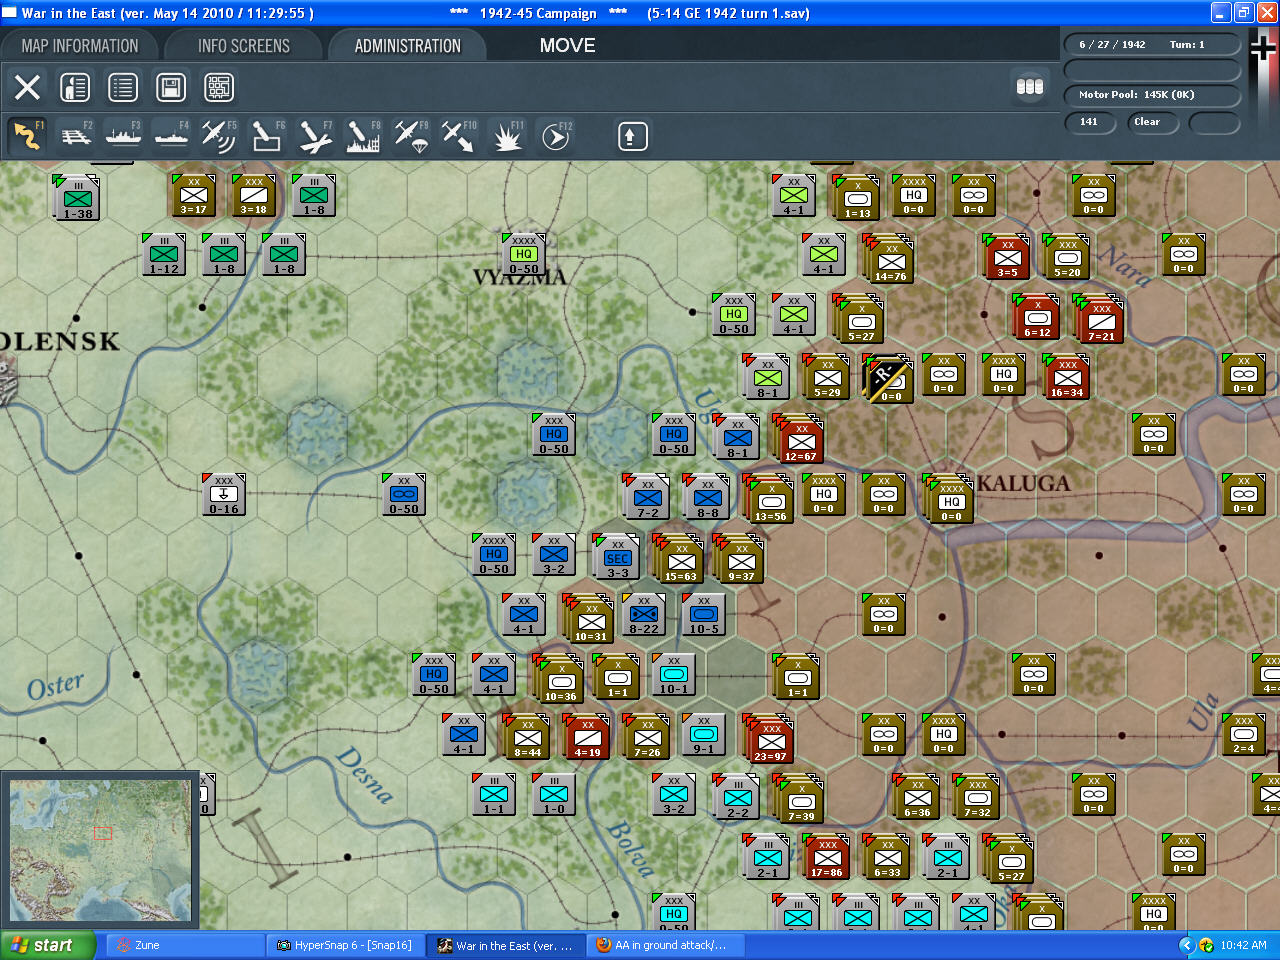Open the brick-pattern preferences icon
This screenshot has width=1280, height=960.
point(219,87)
